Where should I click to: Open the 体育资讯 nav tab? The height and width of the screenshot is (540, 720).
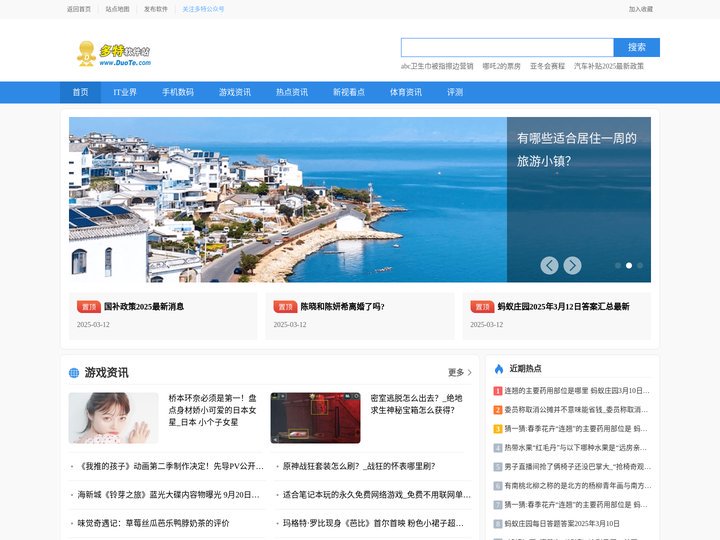pos(405,92)
